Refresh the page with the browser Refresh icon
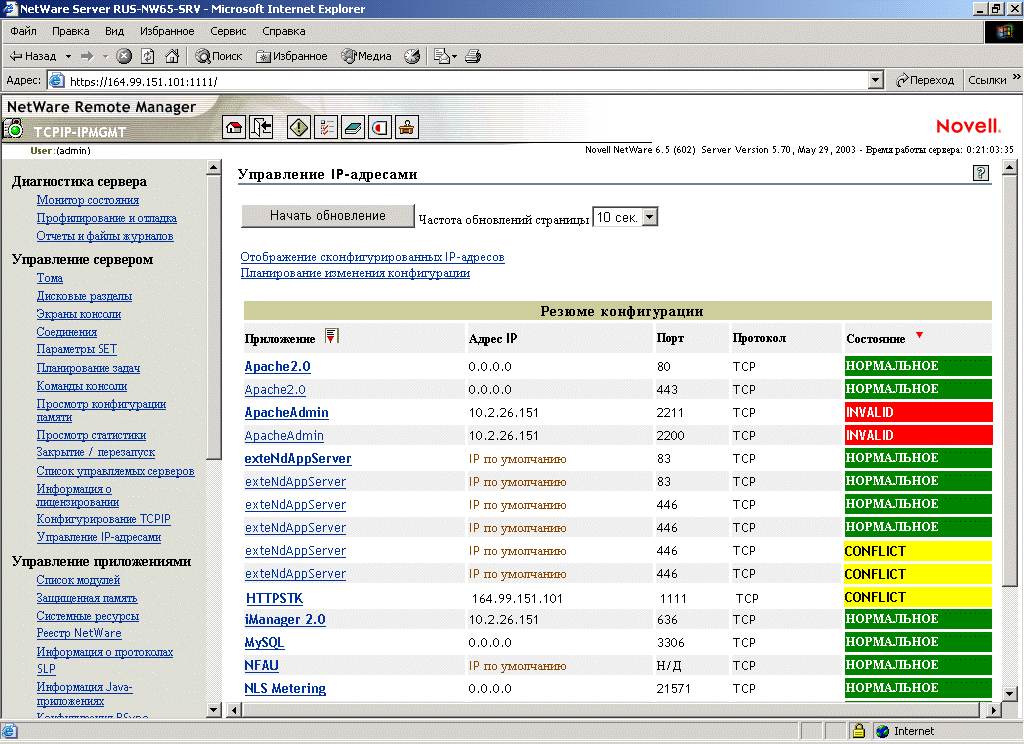The height and width of the screenshot is (744, 1024). click(148, 56)
